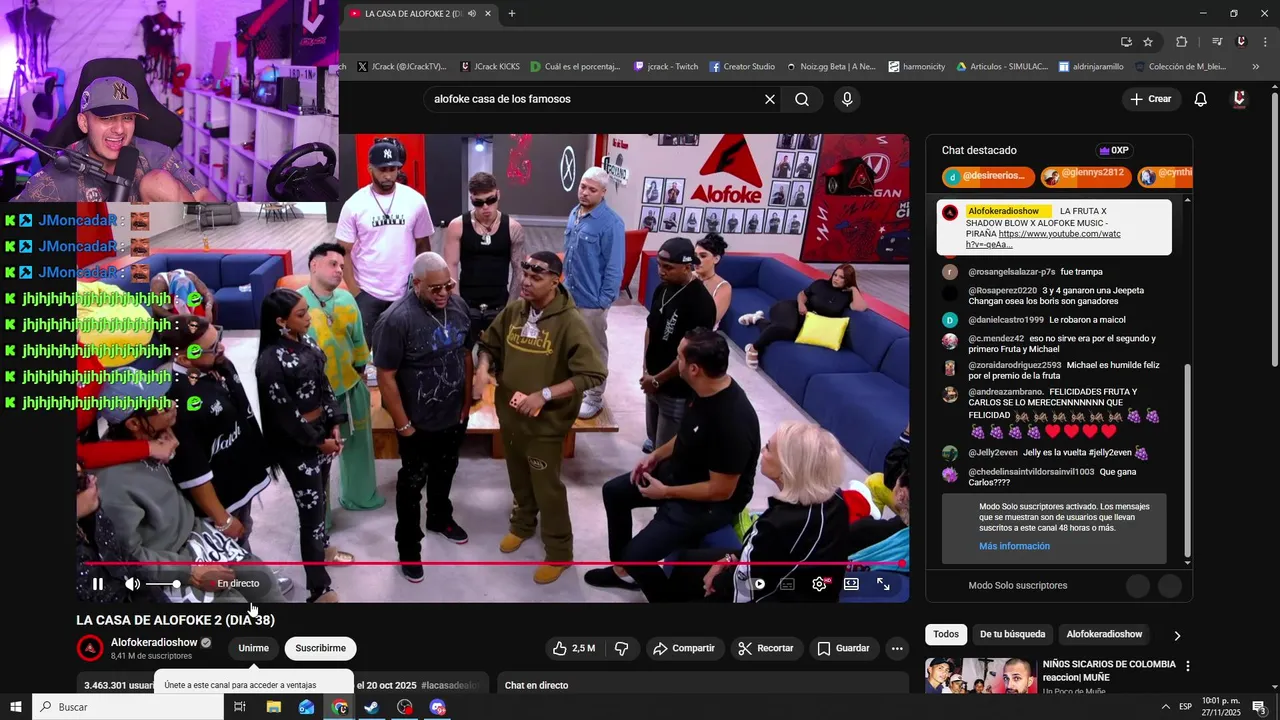Click the Unirme join button

(254, 648)
